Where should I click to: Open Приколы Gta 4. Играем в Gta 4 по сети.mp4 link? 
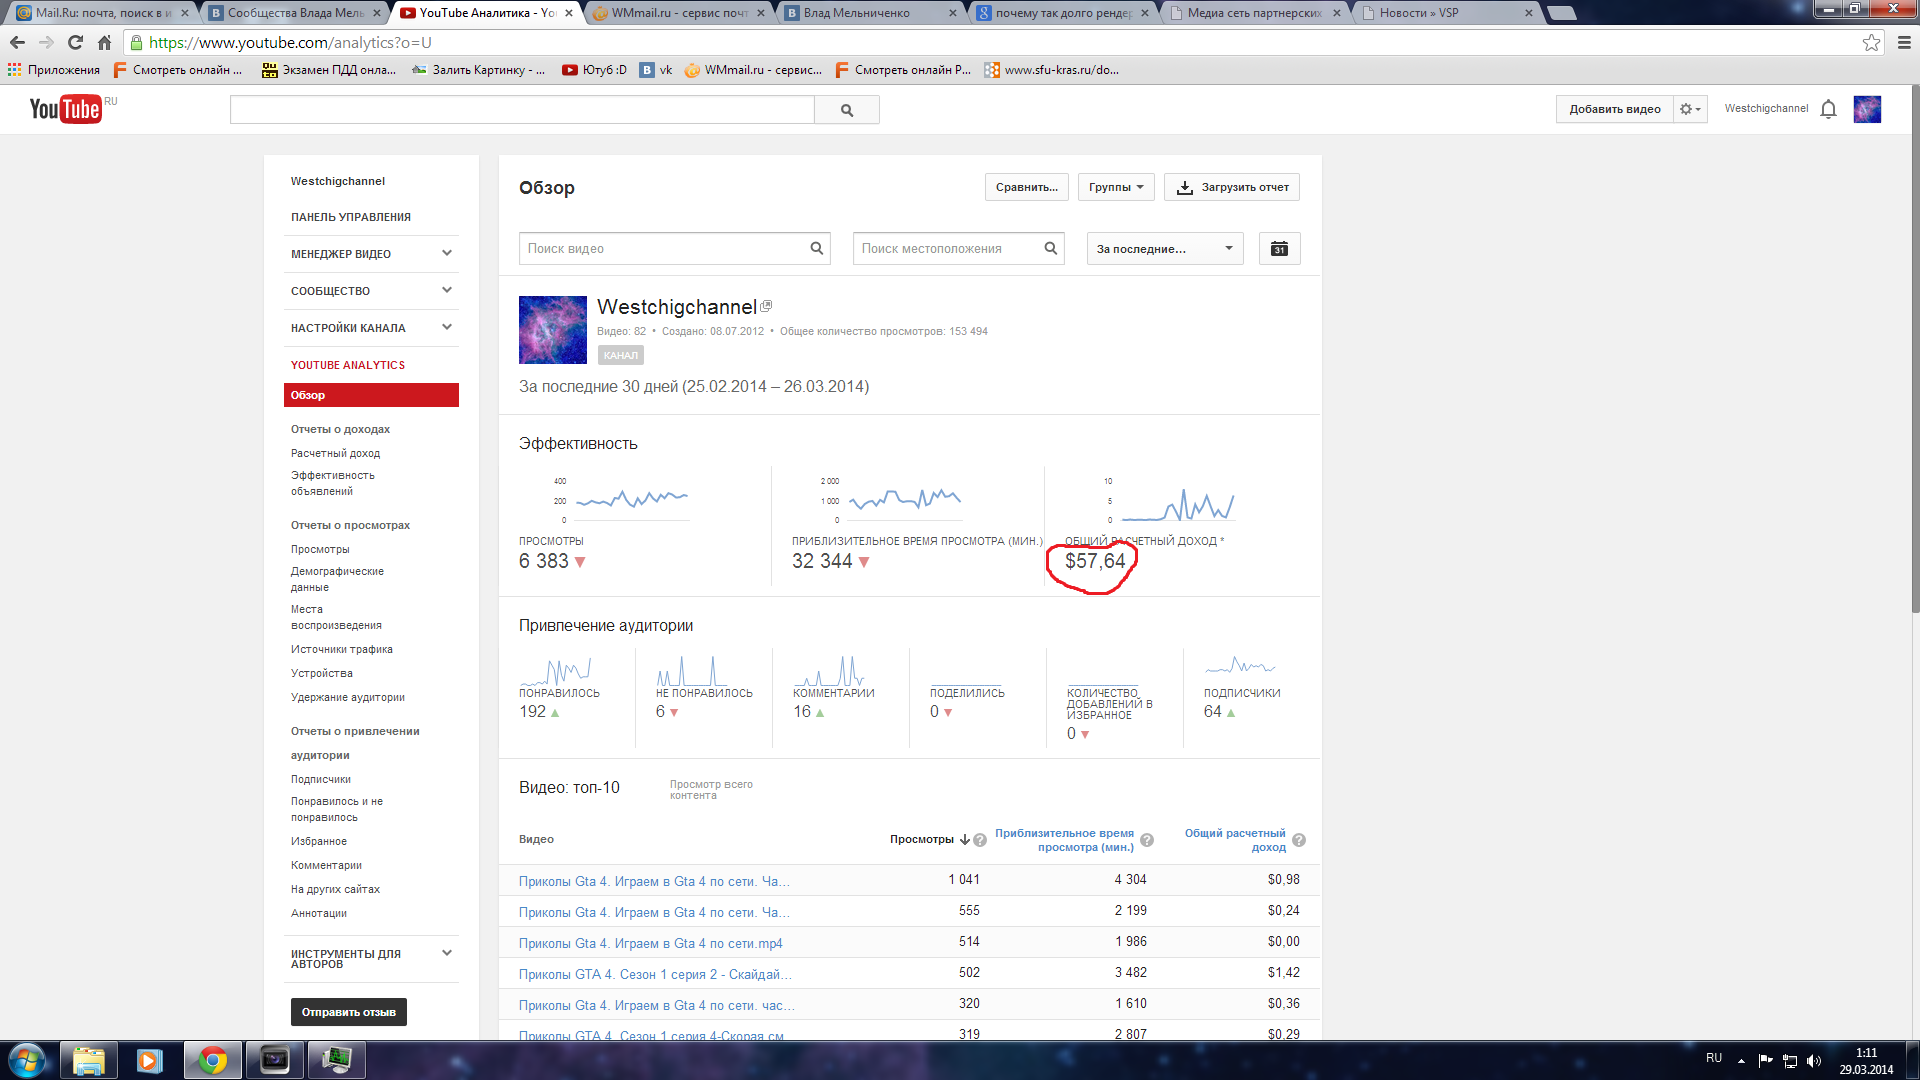(650, 943)
